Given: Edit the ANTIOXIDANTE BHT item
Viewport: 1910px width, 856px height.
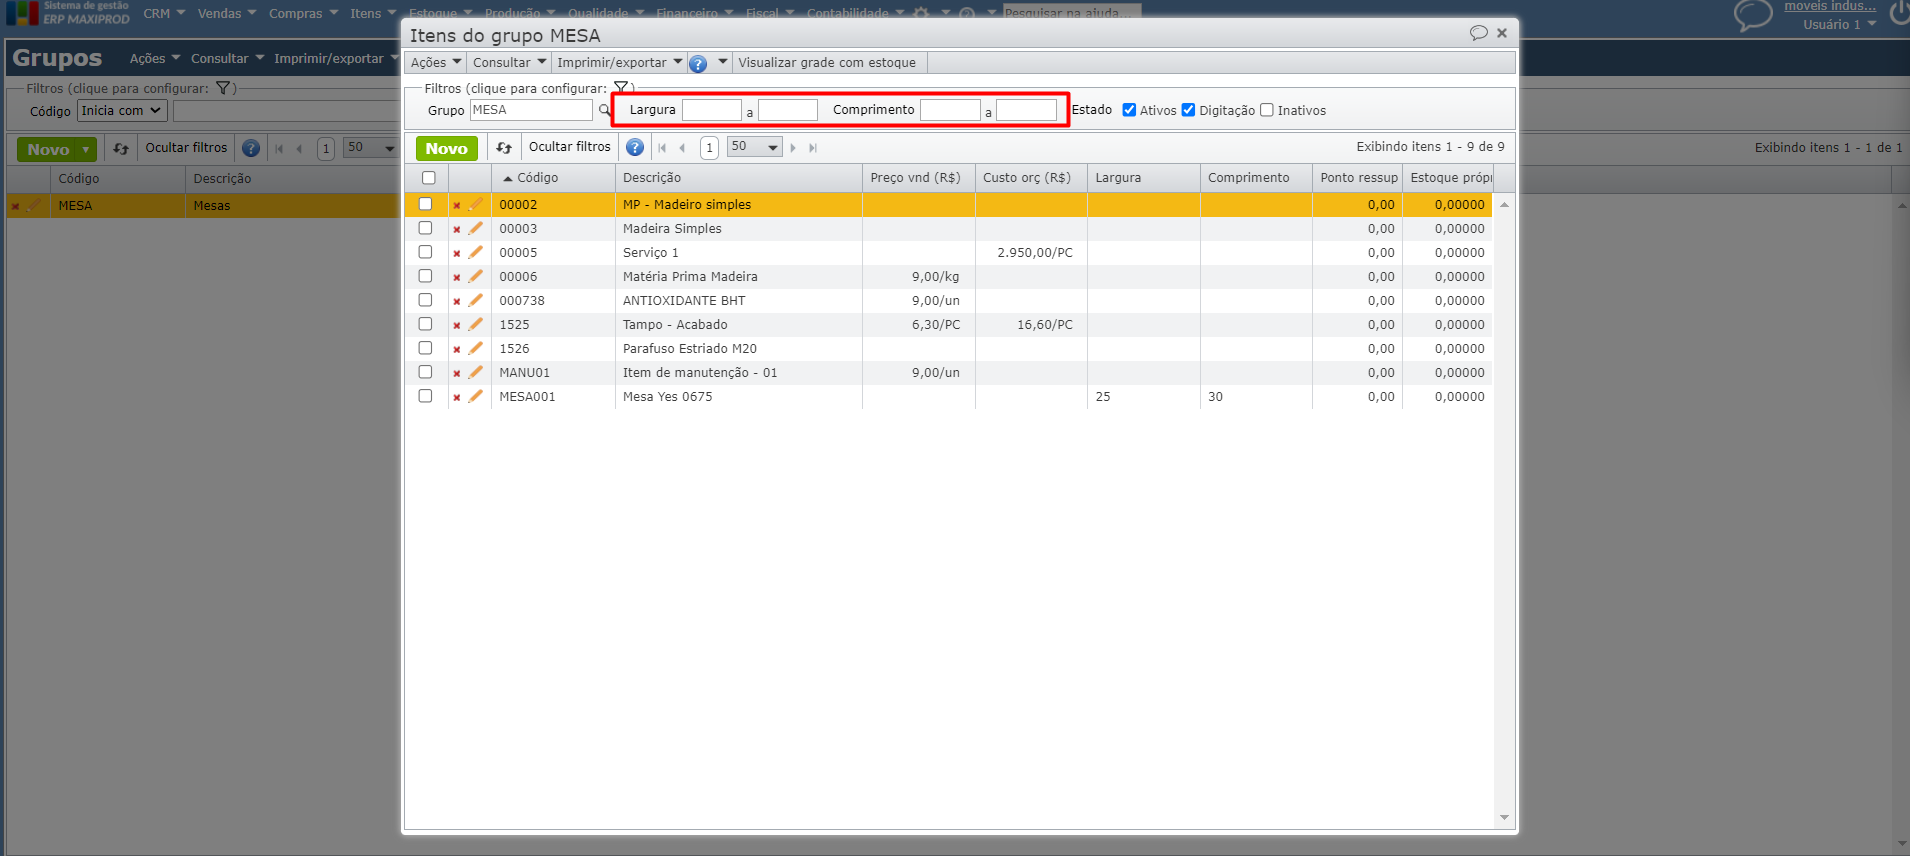Looking at the screenshot, I should click(476, 300).
